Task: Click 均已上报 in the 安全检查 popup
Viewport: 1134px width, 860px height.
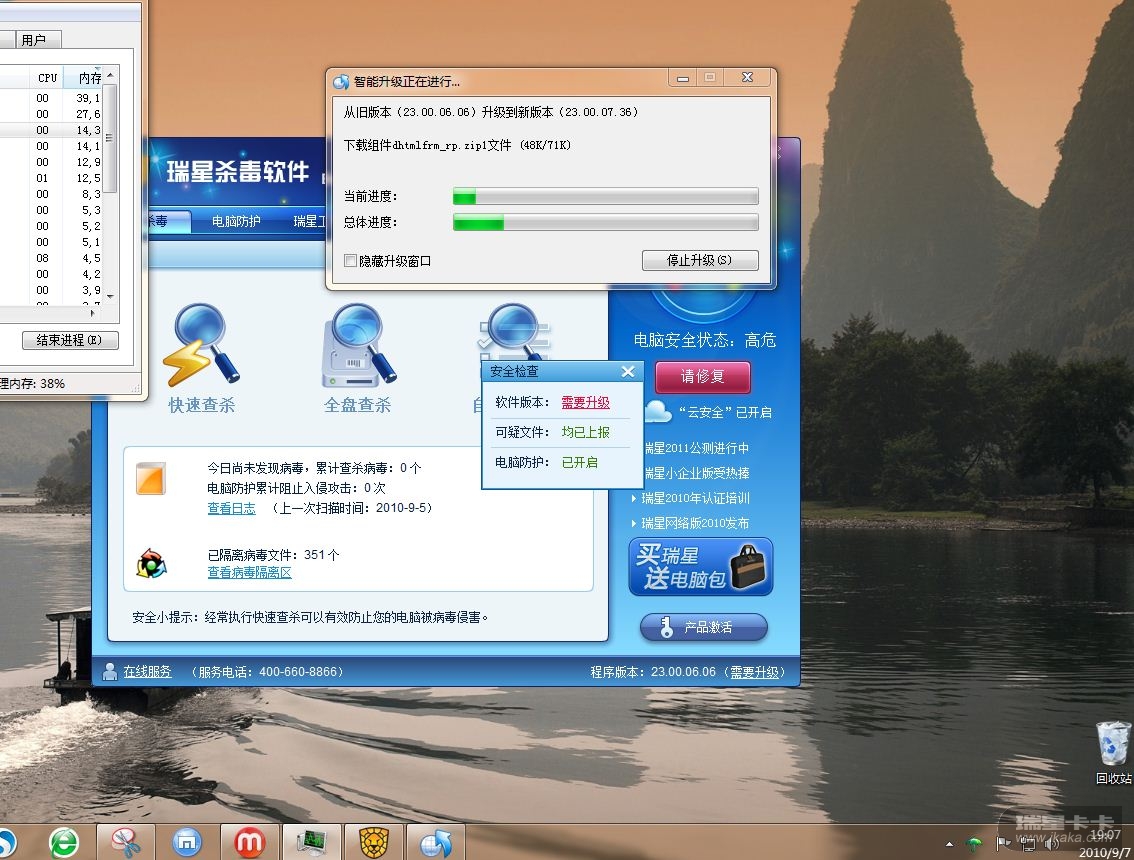Action: pyautogui.click(x=586, y=432)
